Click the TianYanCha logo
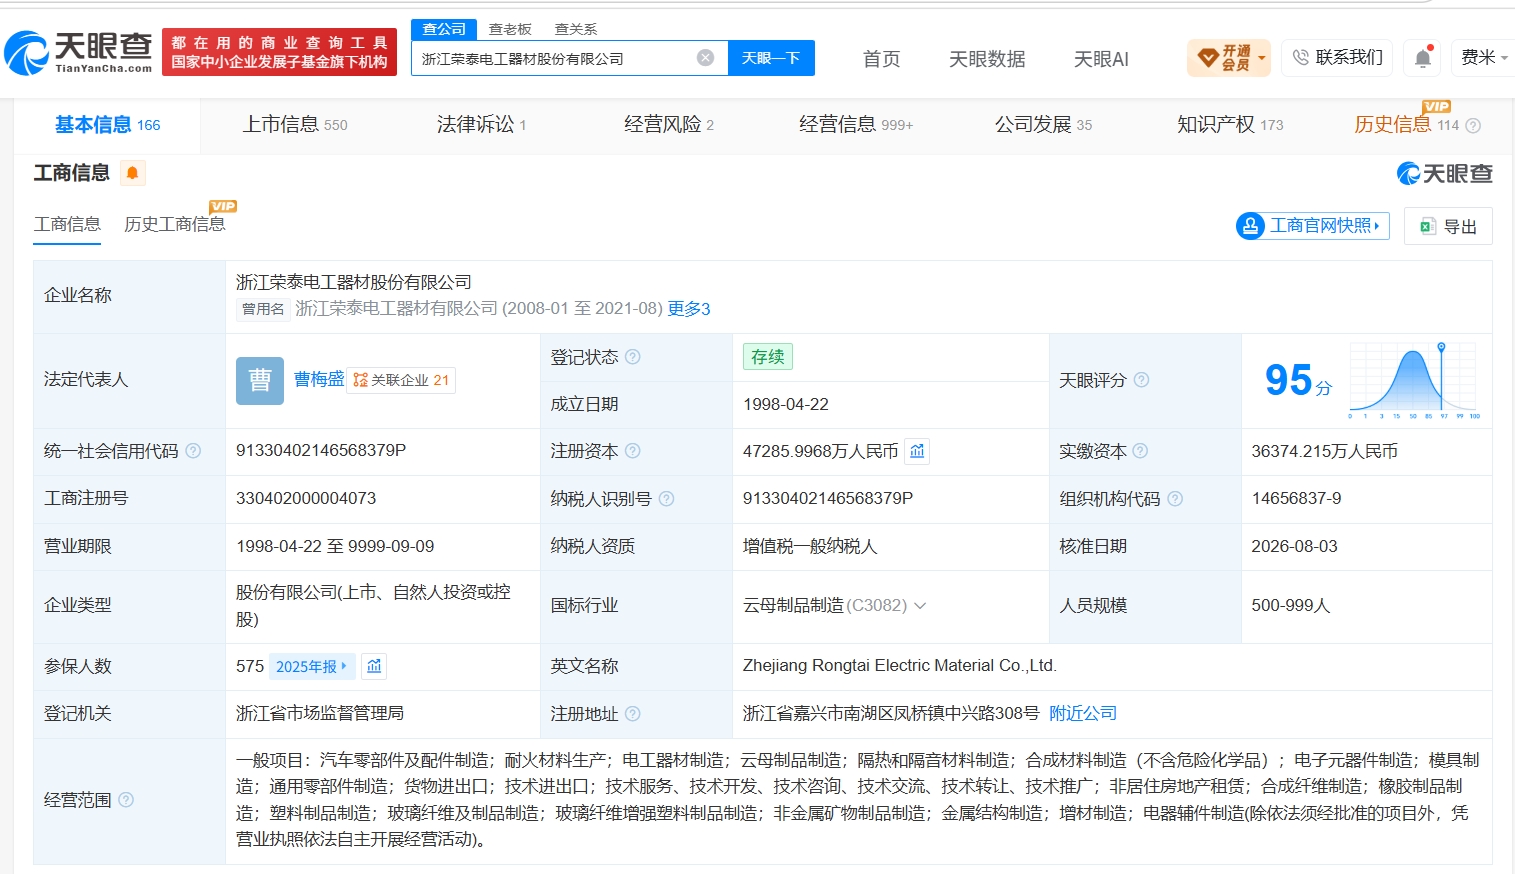Image resolution: width=1515 pixels, height=874 pixels. [78, 52]
